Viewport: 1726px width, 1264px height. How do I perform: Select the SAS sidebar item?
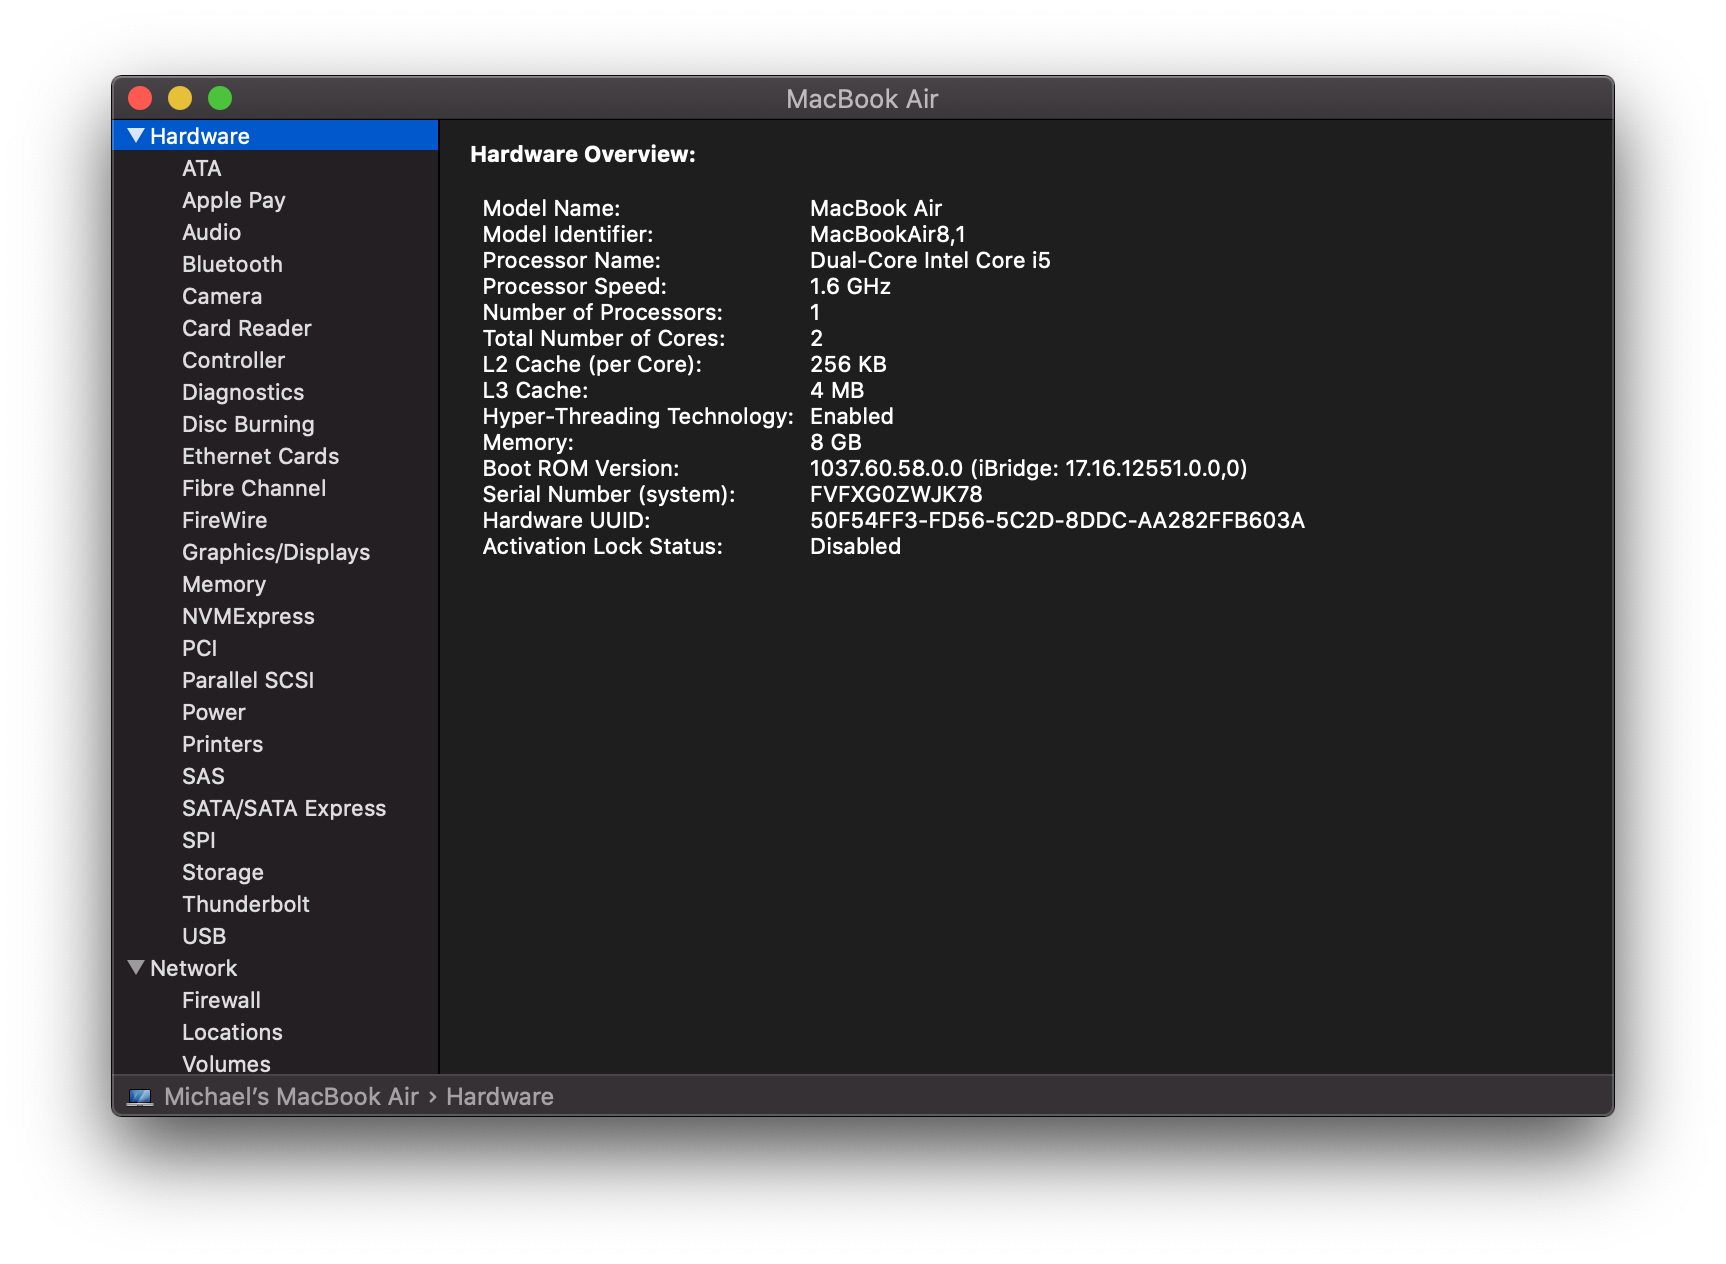[x=203, y=776]
